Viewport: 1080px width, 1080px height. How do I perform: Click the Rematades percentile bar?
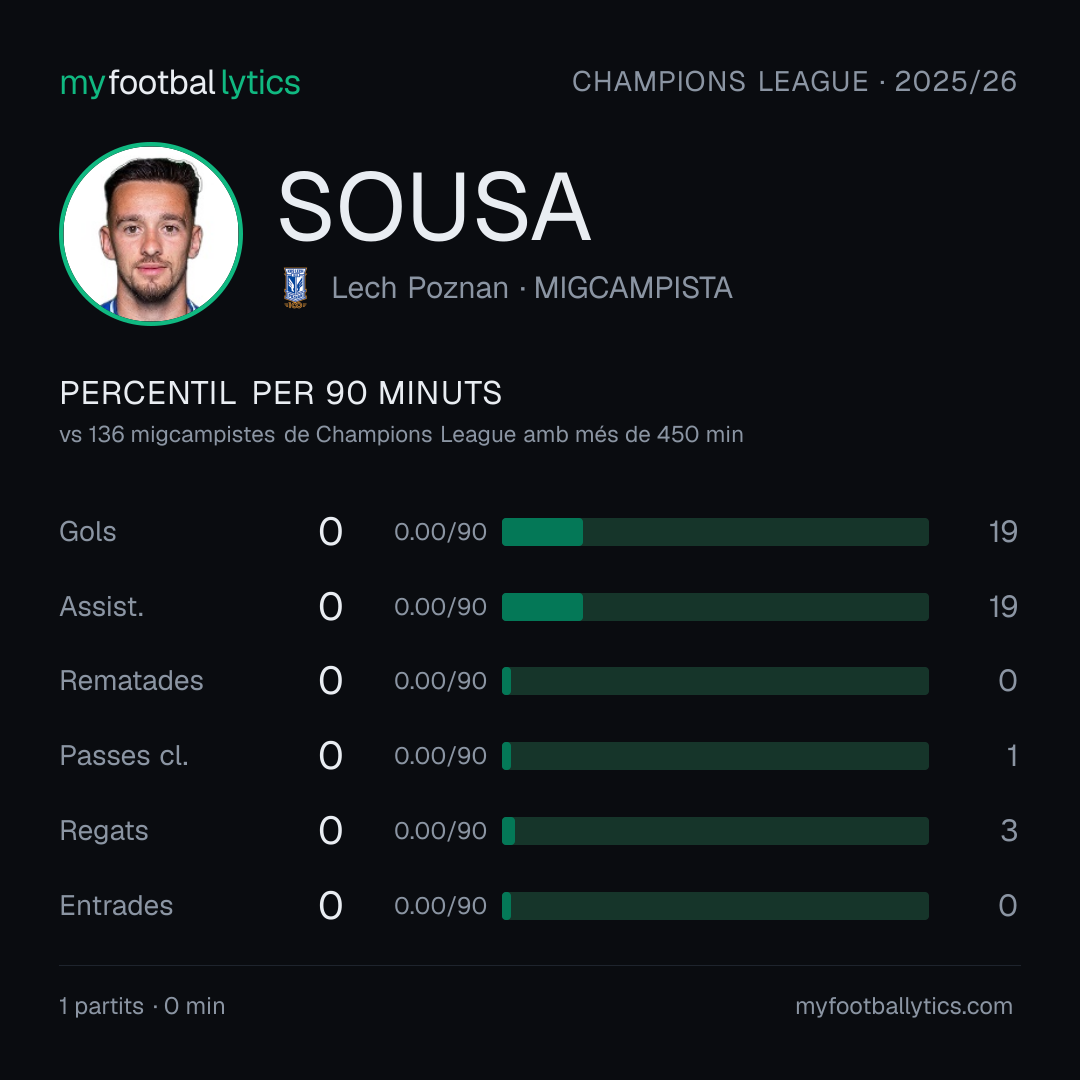point(715,681)
